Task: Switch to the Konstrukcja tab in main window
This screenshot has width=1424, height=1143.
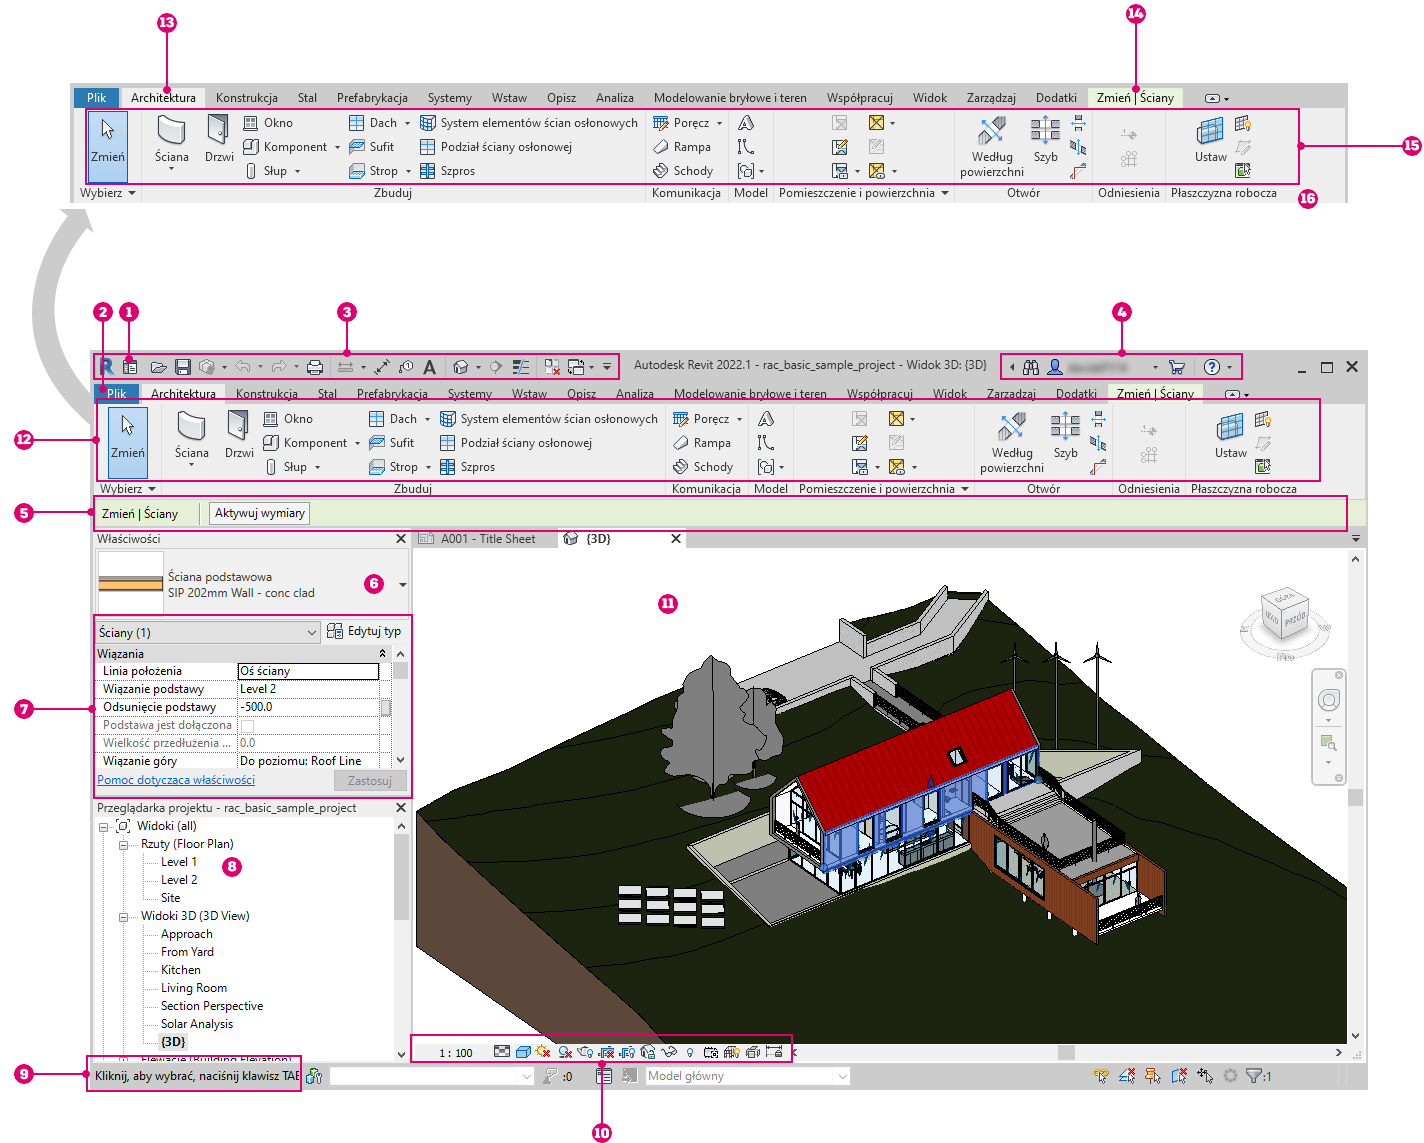Action: (x=267, y=394)
